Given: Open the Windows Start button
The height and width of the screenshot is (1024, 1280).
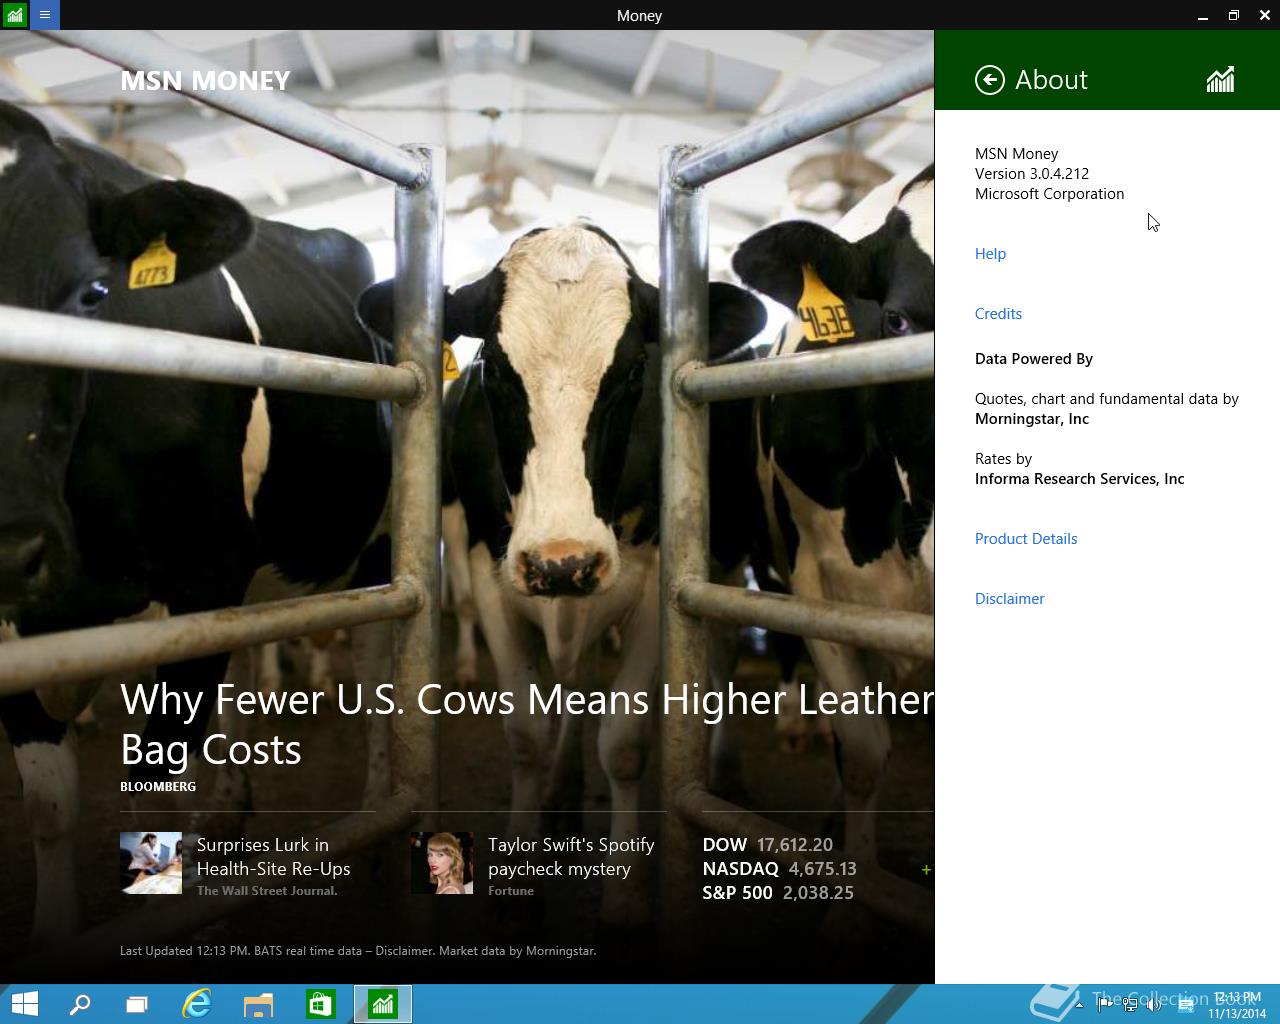Looking at the screenshot, I should (x=24, y=1004).
